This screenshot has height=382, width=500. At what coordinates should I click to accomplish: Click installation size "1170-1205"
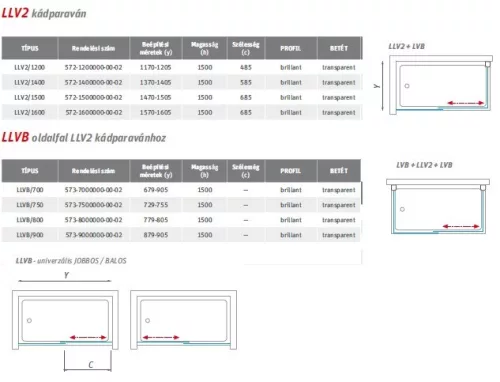[x=155, y=67]
